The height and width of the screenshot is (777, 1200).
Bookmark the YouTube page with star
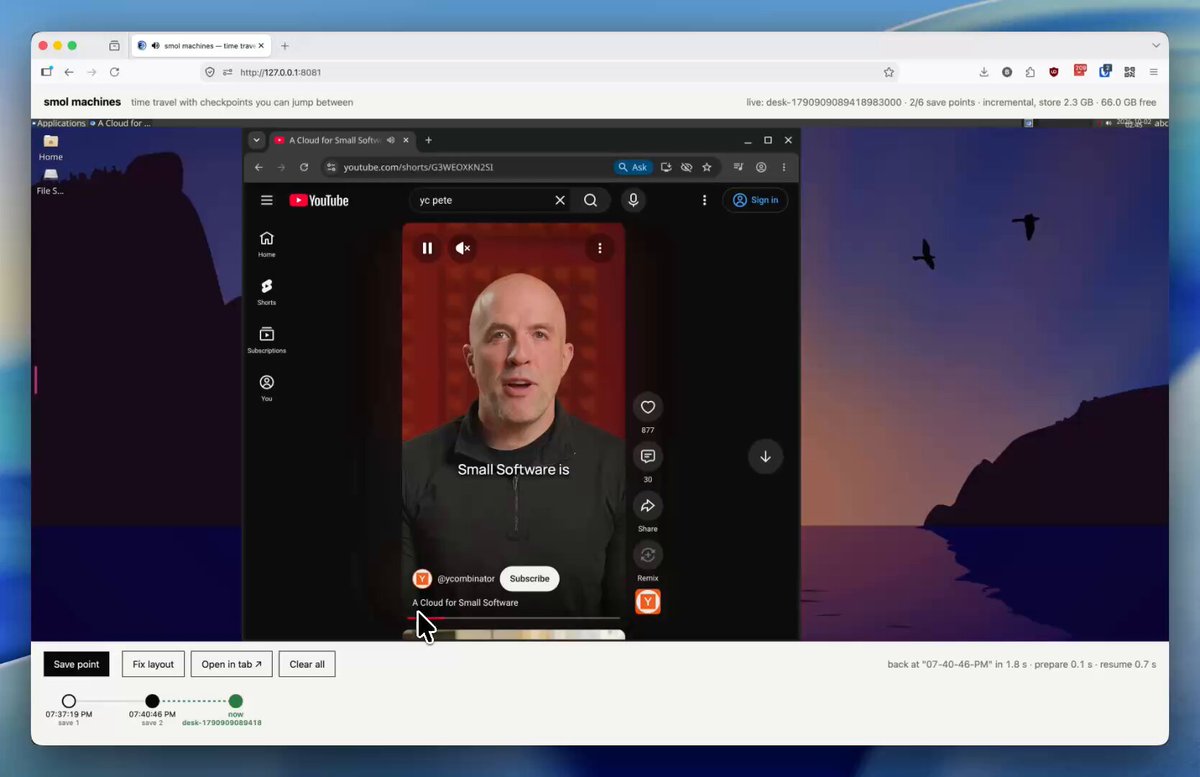(707, 167)
